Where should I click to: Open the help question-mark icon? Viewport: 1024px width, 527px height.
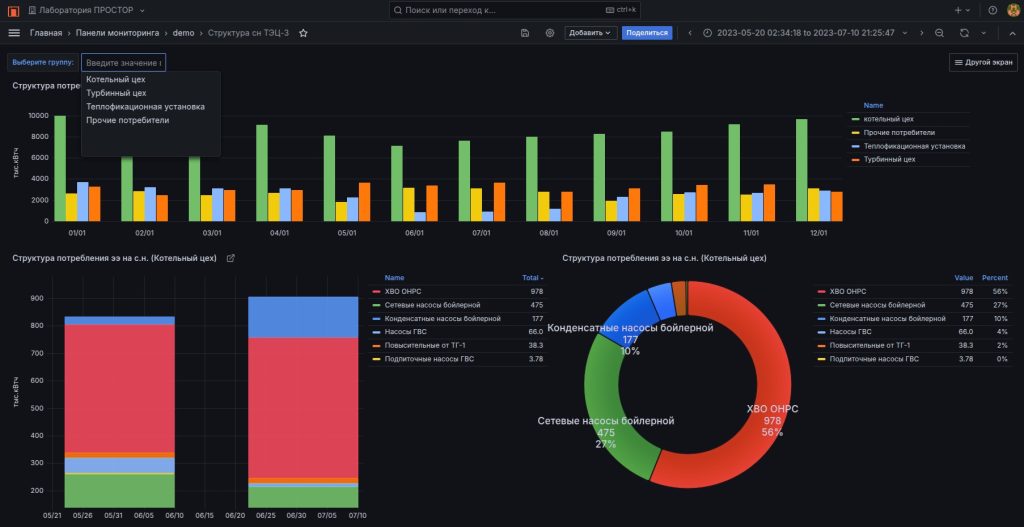(993, 10)
